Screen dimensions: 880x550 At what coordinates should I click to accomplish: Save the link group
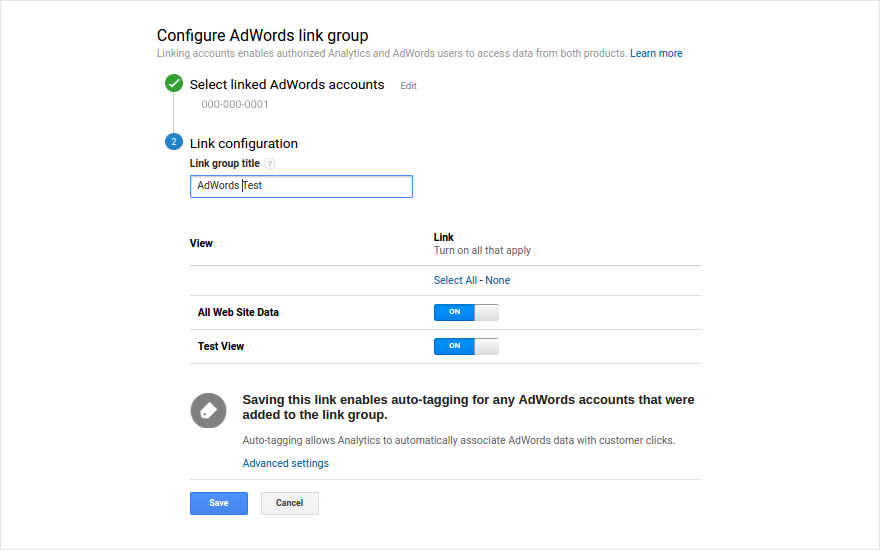coord(219,503)
